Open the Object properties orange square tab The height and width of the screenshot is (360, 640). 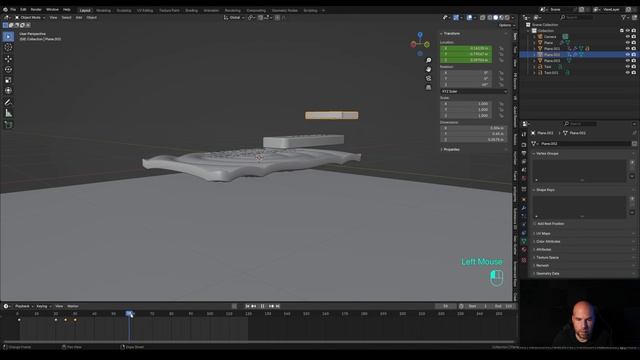[524, 200]
